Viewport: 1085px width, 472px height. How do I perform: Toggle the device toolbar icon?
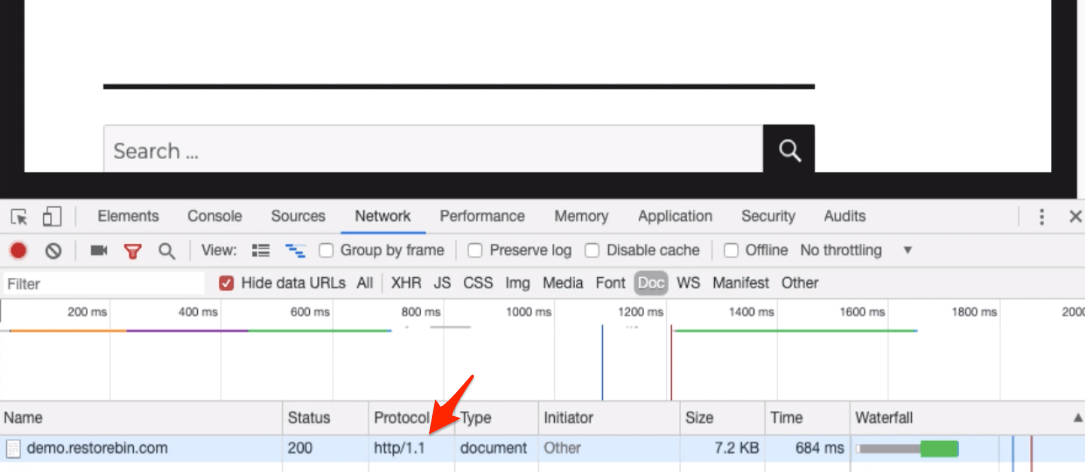[x=52, y=217]
